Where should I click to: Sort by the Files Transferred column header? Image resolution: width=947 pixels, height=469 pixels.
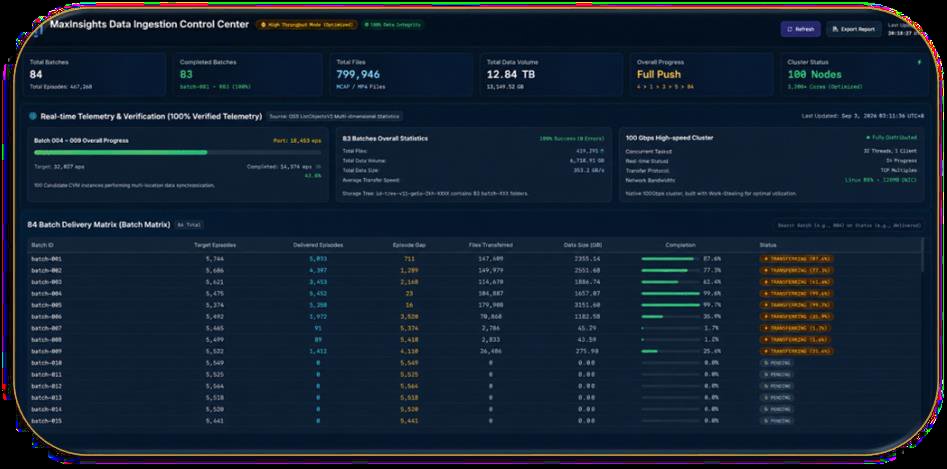(490, 245)
